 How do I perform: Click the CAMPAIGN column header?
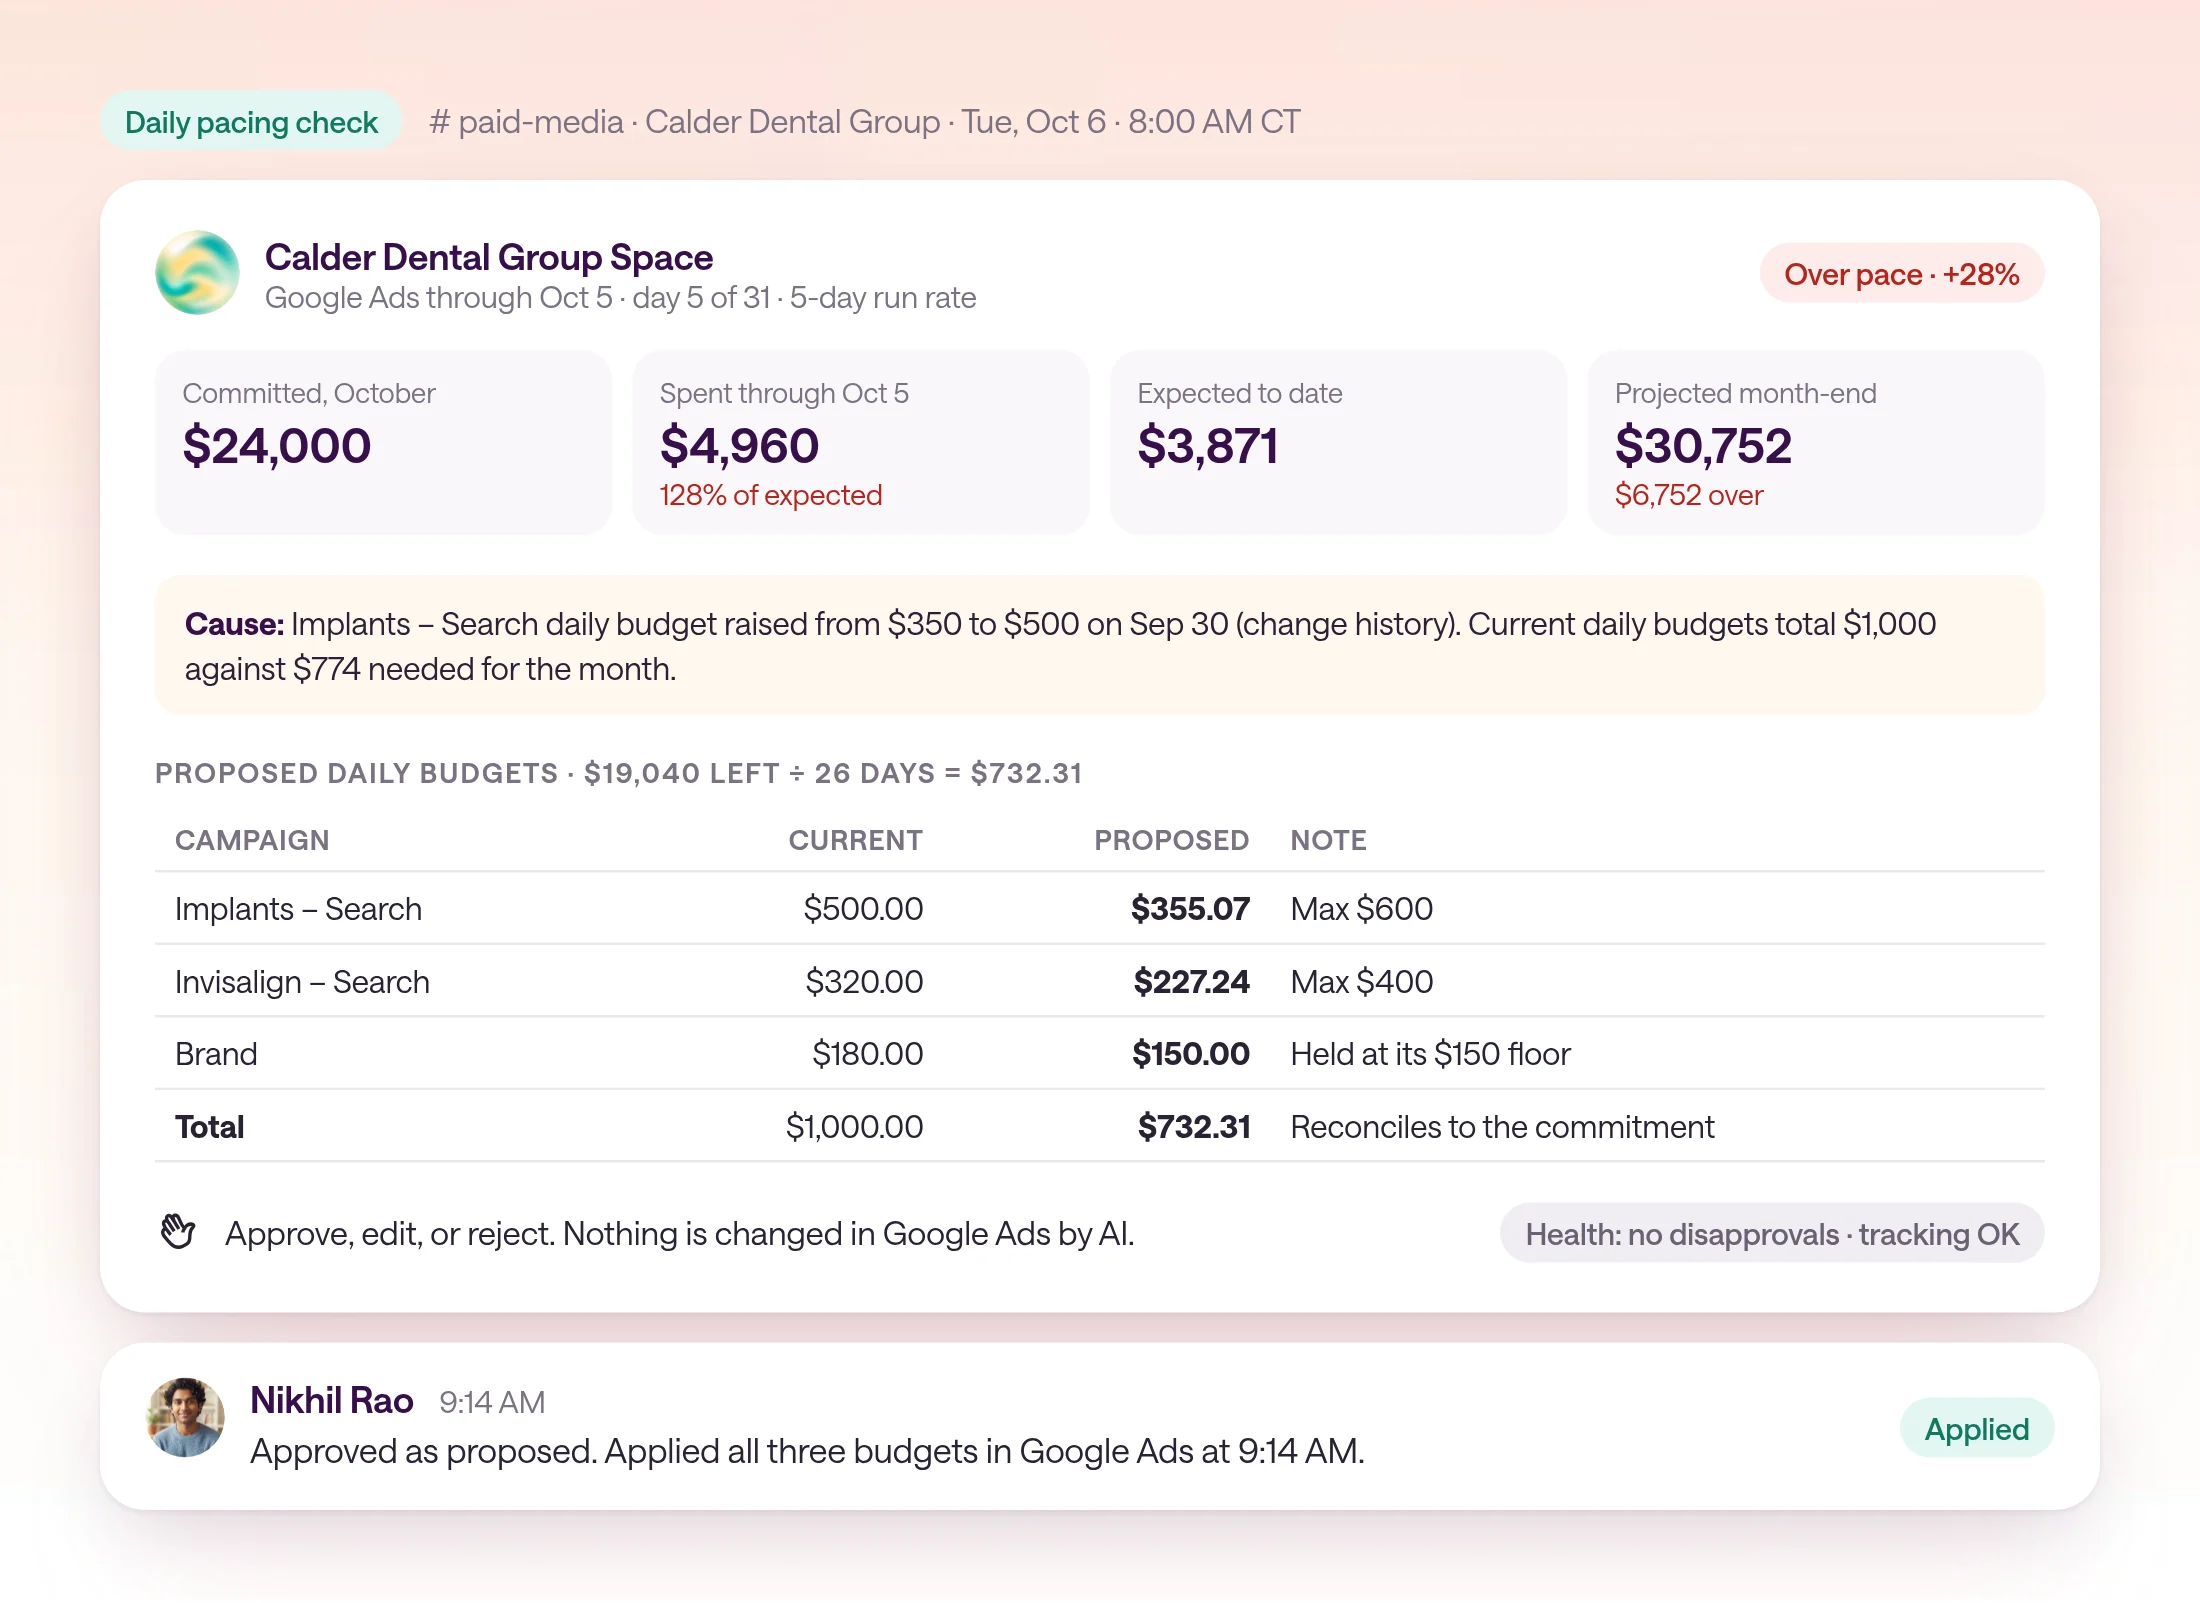(x=252, y=840)
